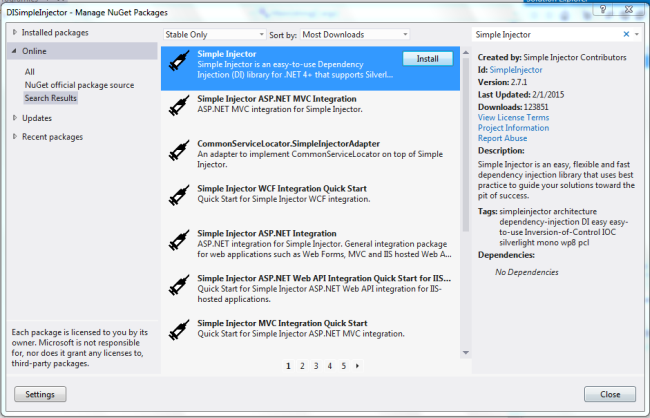
Task: Click the CommonServiceLocator.SimpleInjectorAdapter package icon
Action: pos(179,150)
